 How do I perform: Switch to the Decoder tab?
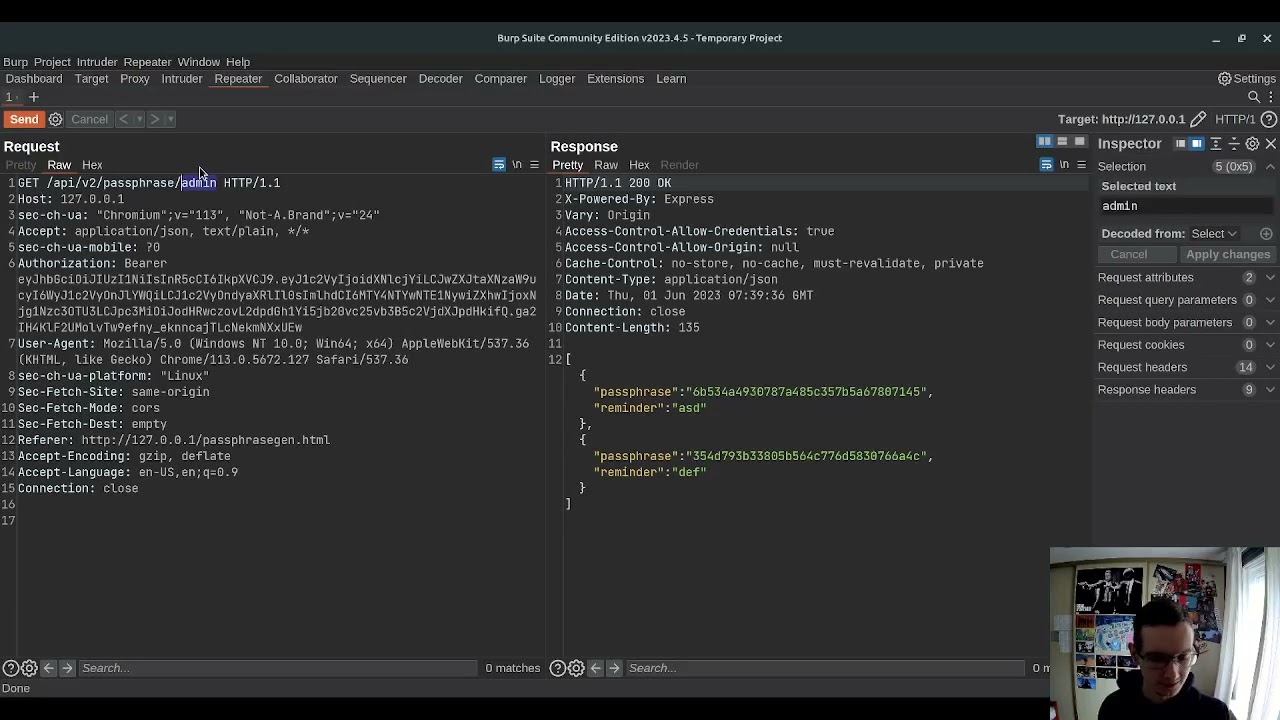440,79
